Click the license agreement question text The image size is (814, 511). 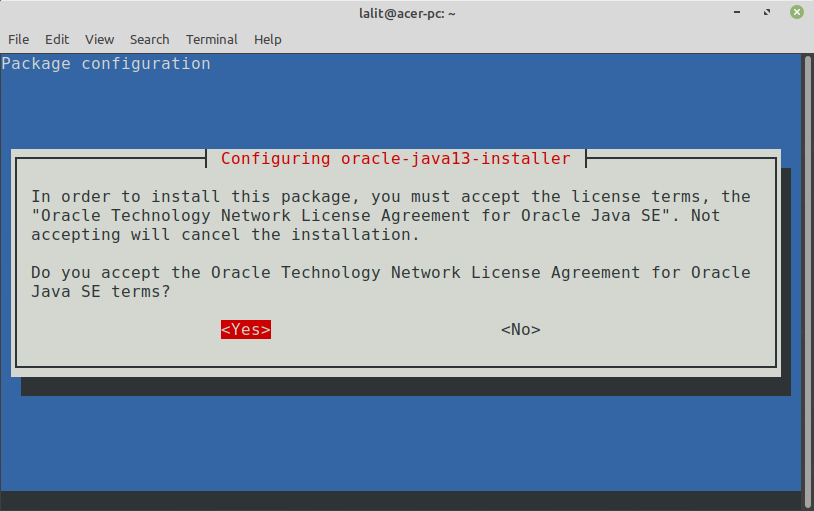[391, 282]
